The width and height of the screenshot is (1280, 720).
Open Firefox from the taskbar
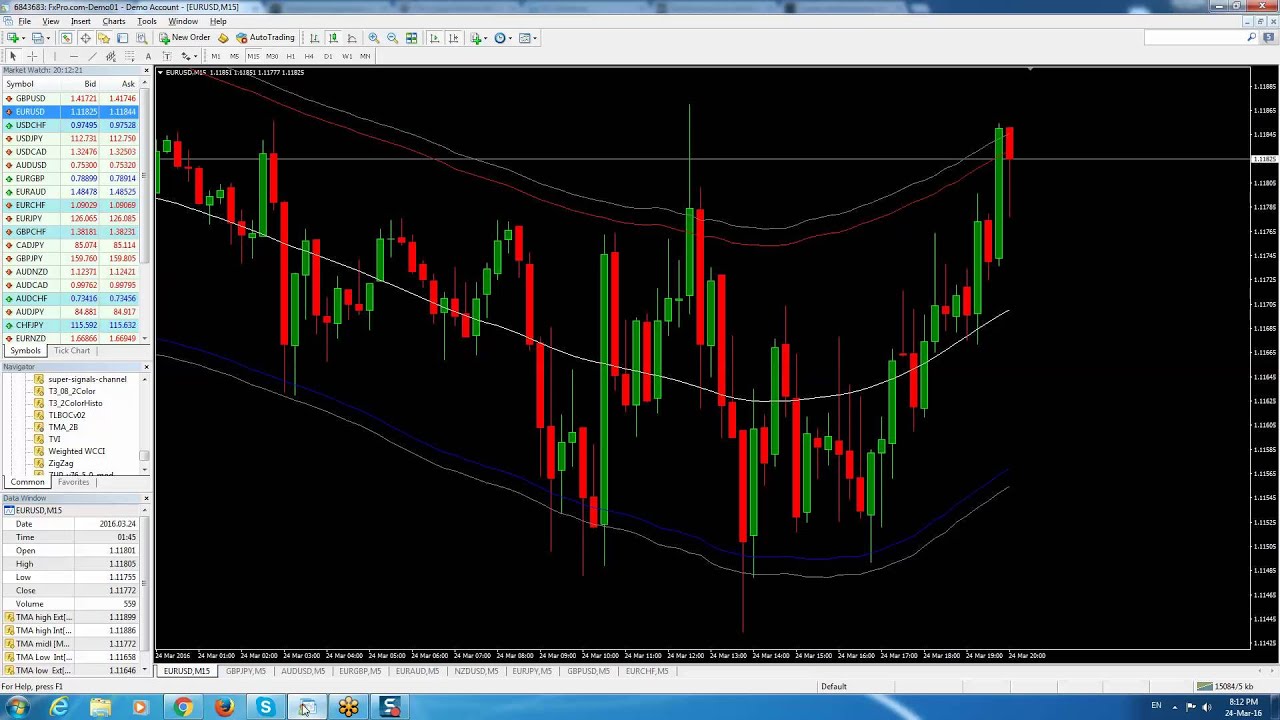click(x=223, y=707)
